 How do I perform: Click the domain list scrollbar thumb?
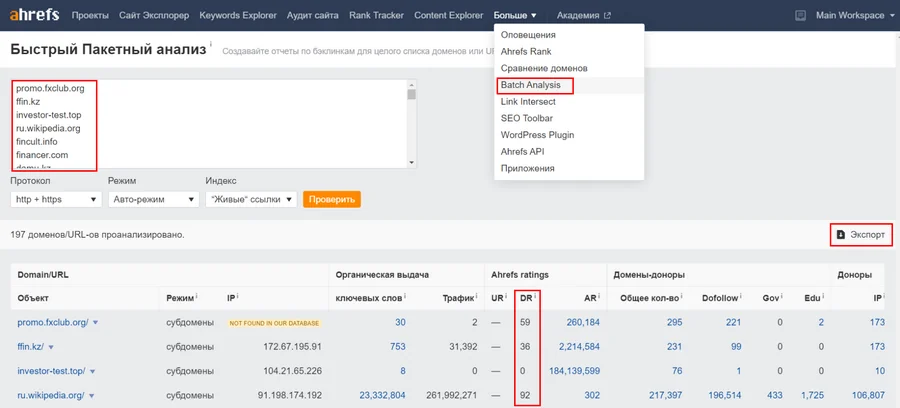point(411,95)
